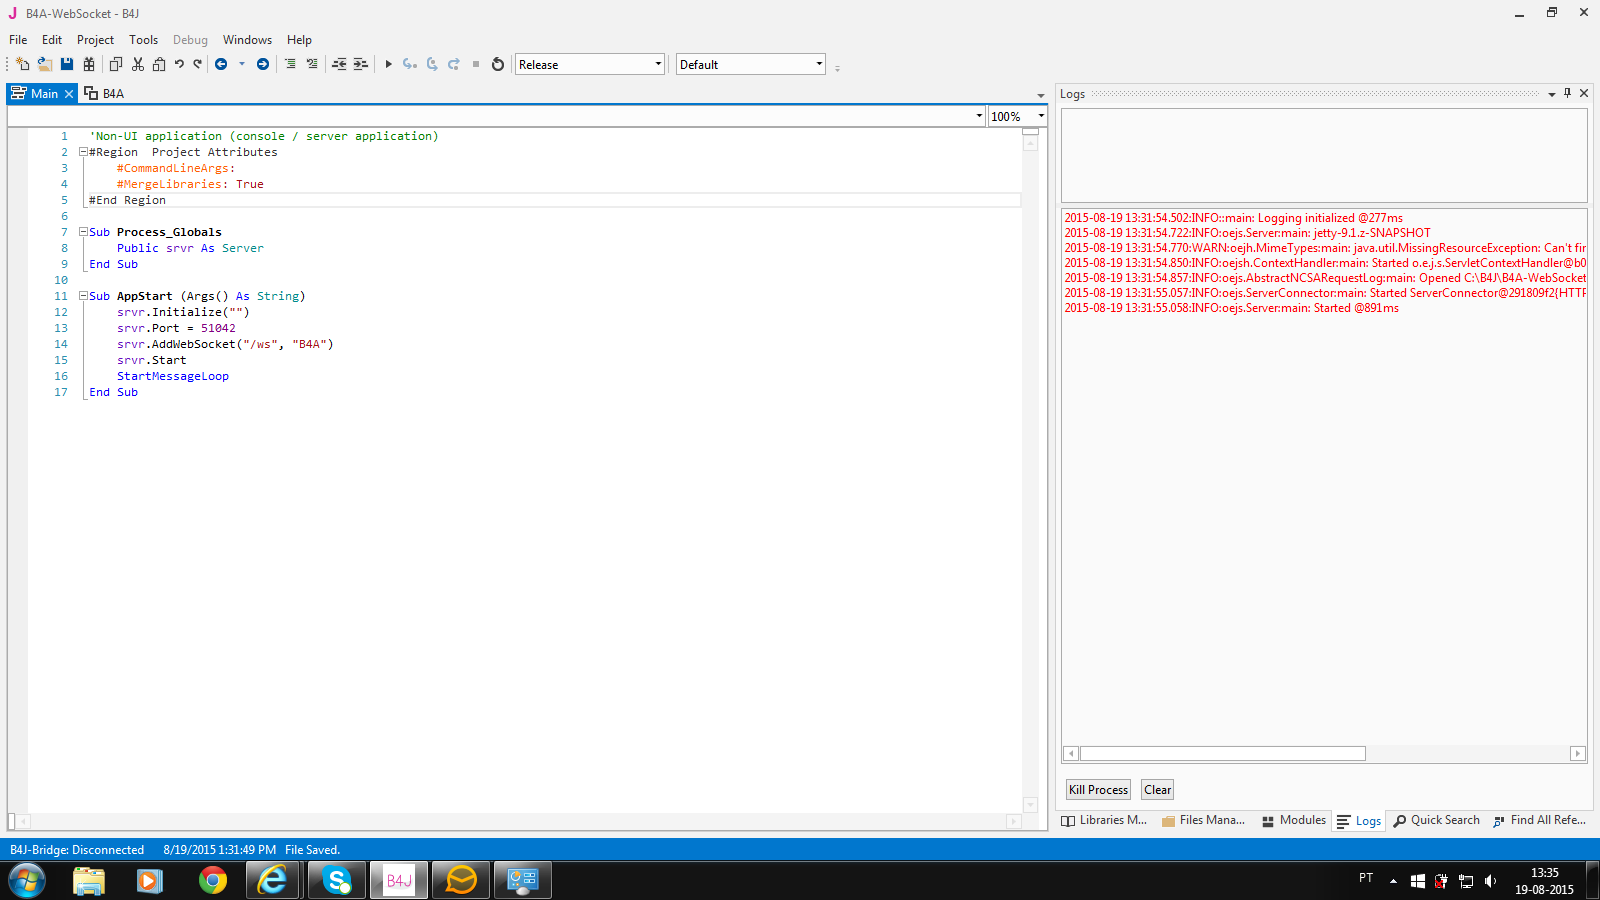Open the Tools menu
This screenshot has width=1600, height=900.
(x=143, y=40)
